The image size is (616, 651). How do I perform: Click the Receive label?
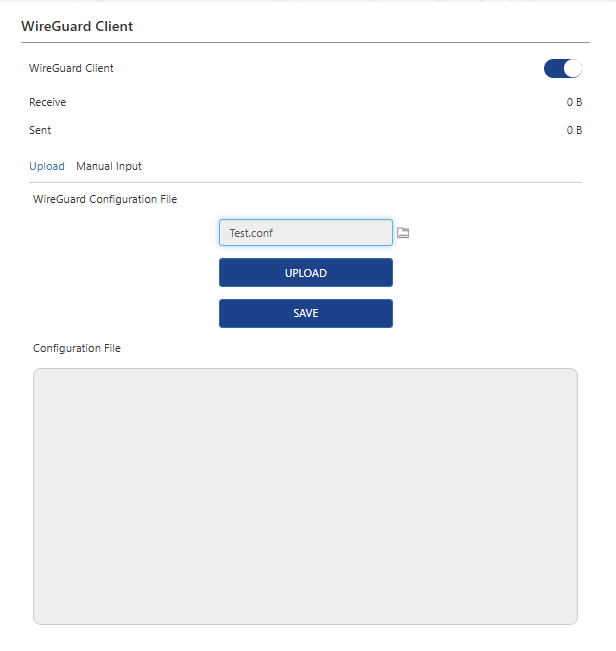pyautogui.click(x=48, y=102)
